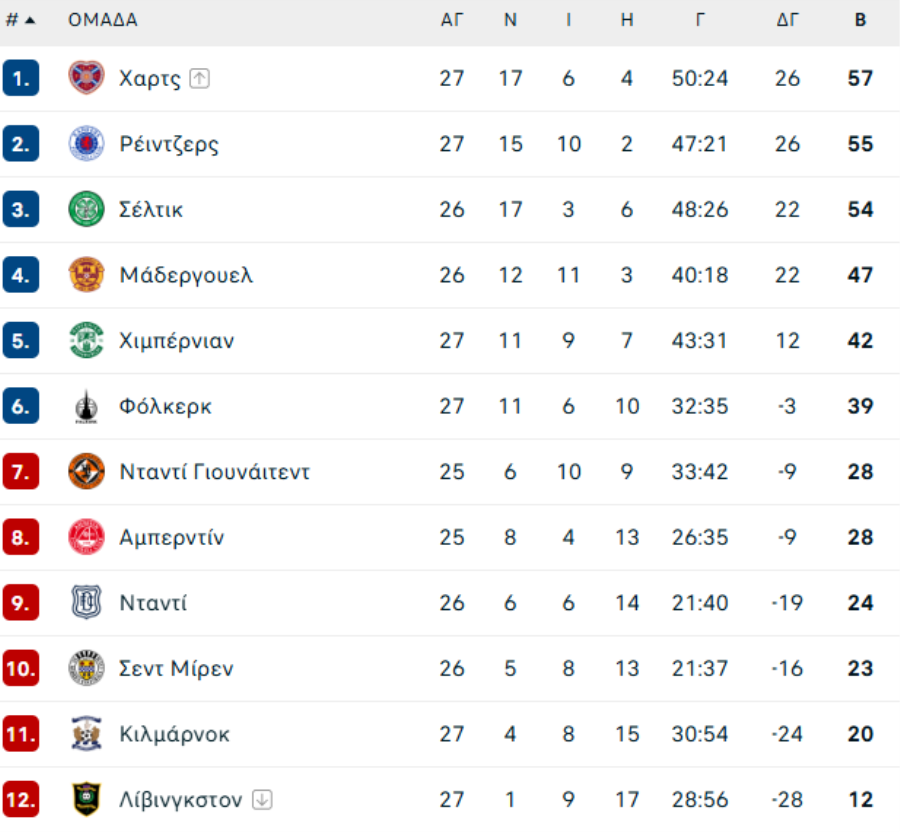Click the Falkirk (Φόλκερκ) club crest
The width and height of the screenshot is (900, 832).
[x=86, y=407]
